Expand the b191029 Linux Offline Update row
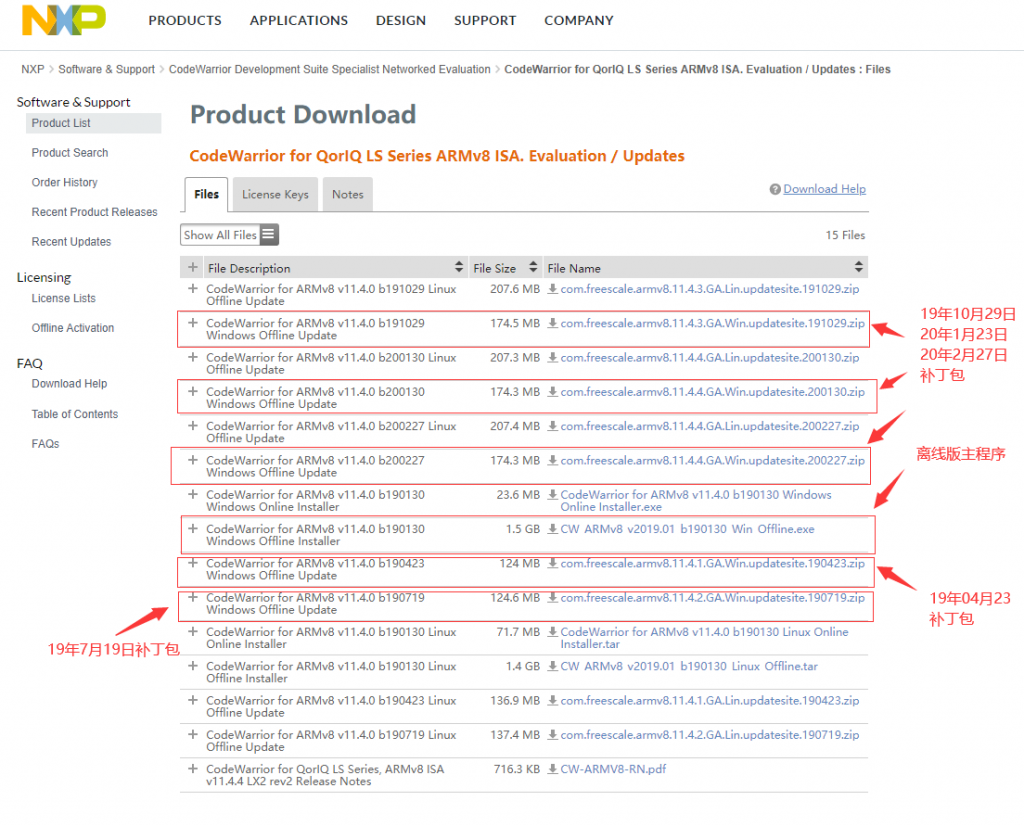Screen dimensions: 1024x826 pos(193,288)
